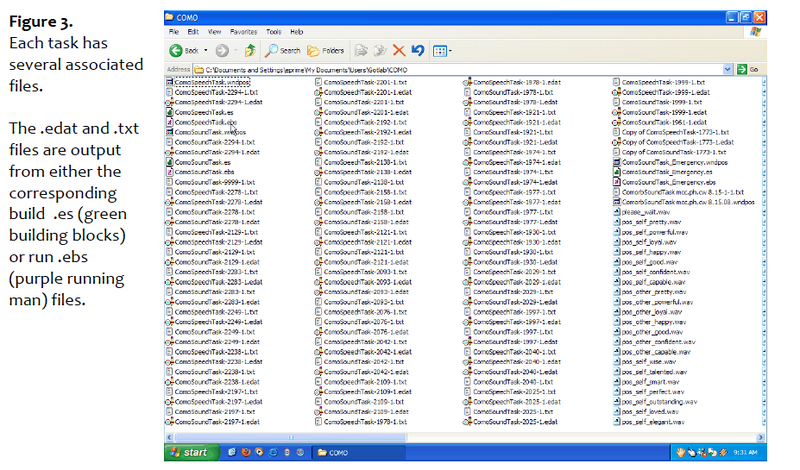Select file ComoSoundTask-2197-1.edat
800x470 pixels.
pyautogui.click(x=213, y=422)
